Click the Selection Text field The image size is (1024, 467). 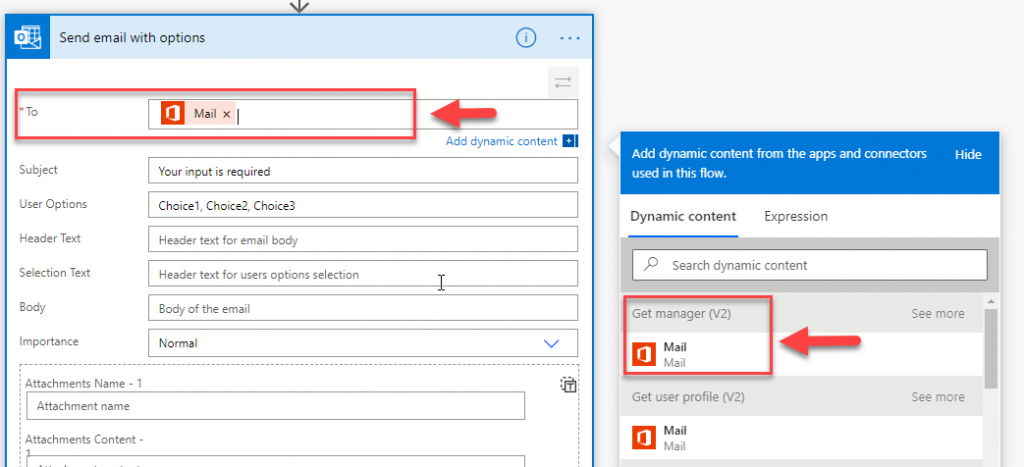click(363, 274)
